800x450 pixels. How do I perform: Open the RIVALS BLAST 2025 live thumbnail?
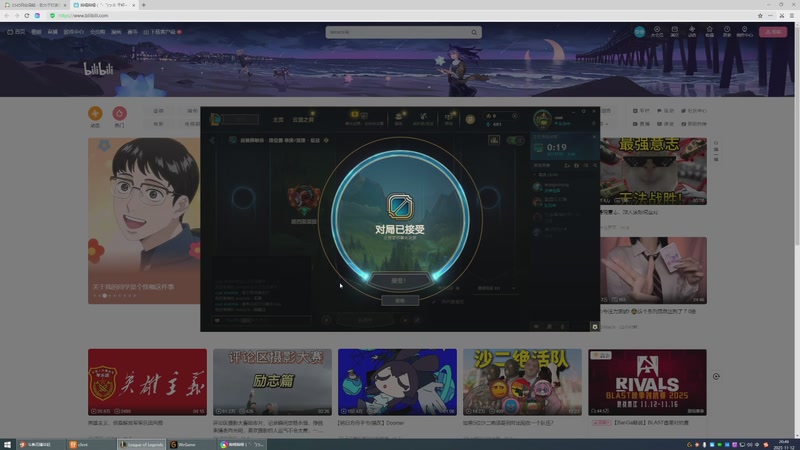(x=647, y=382)
